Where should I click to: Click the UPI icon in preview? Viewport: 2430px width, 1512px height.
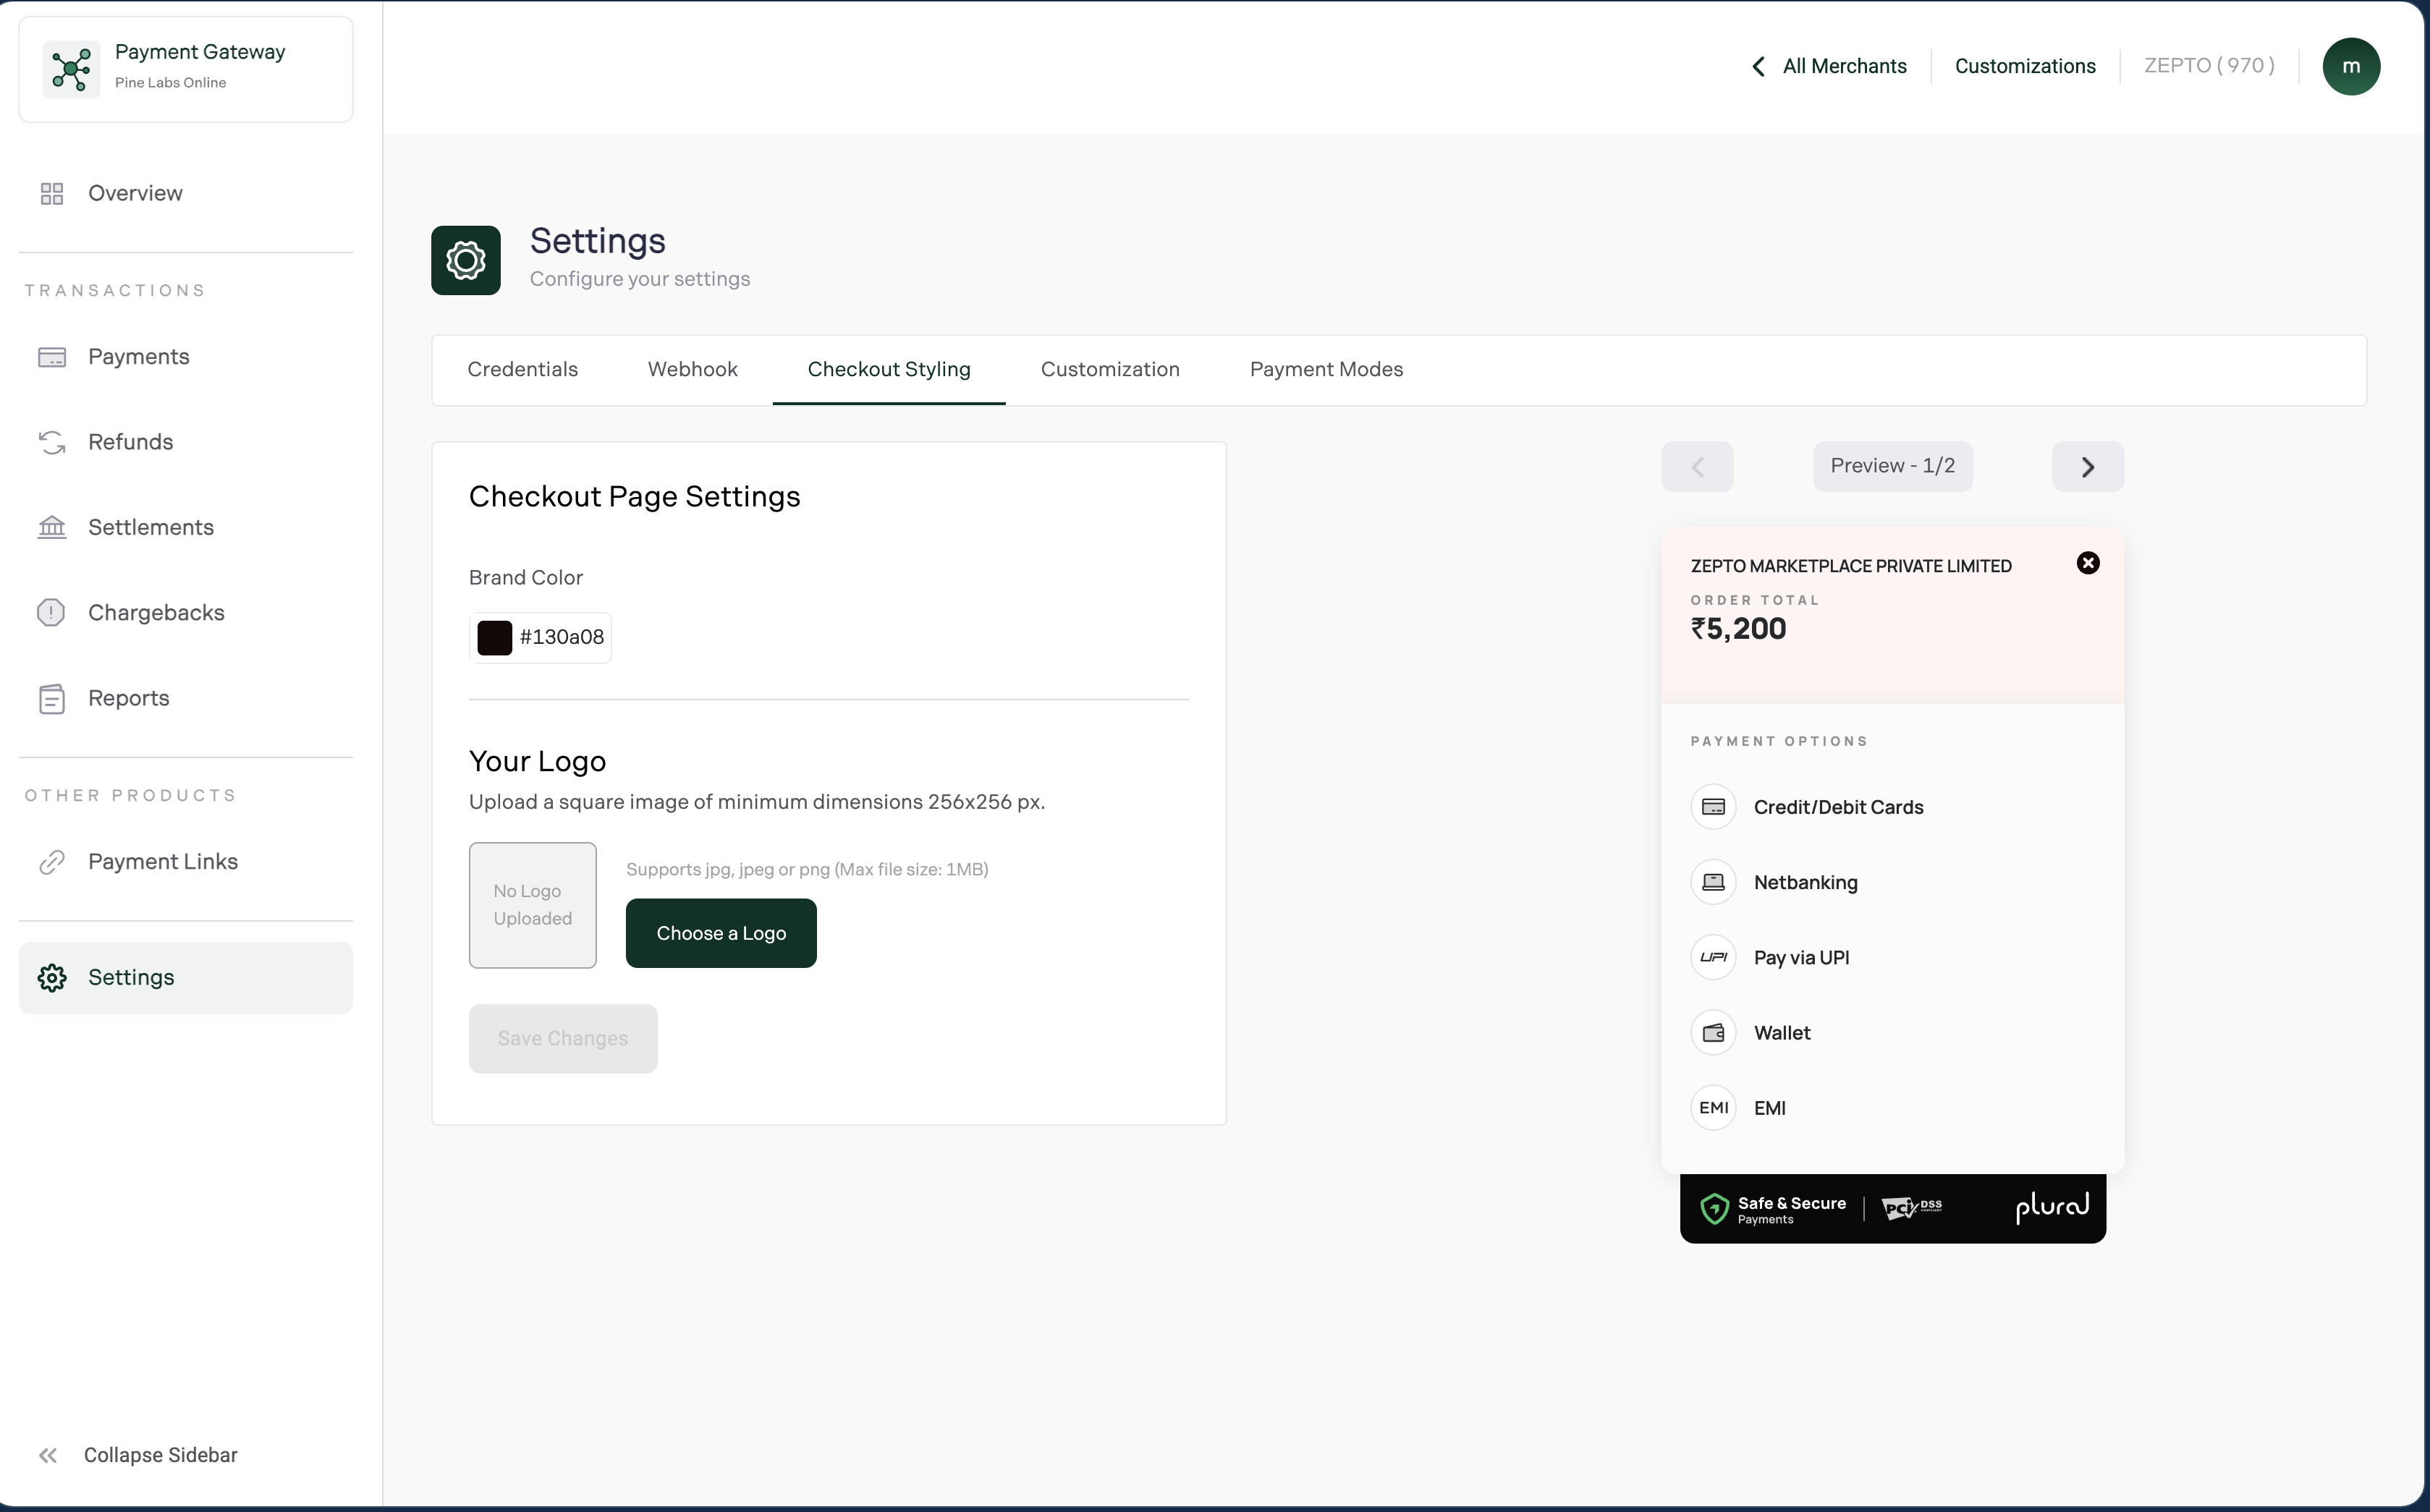1713,957
